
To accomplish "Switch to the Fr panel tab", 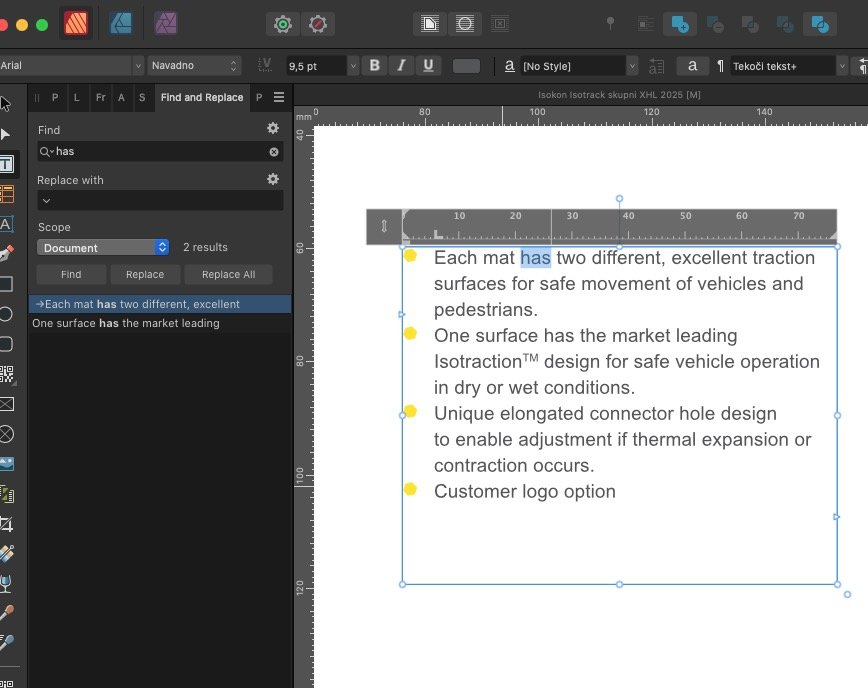I will click(100, 97).
